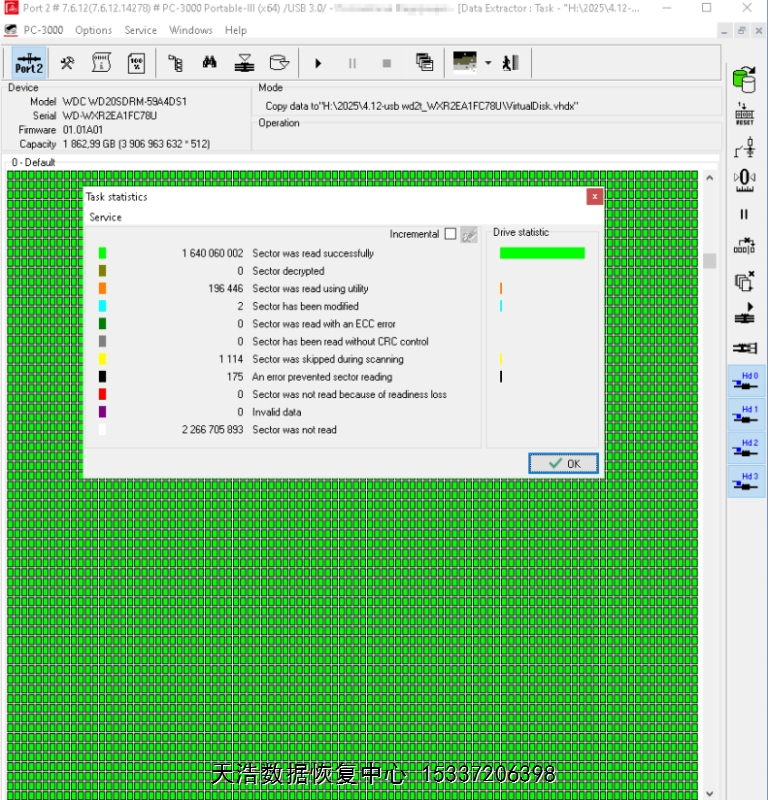
Task: Open the Options menu
Action: 93,30
